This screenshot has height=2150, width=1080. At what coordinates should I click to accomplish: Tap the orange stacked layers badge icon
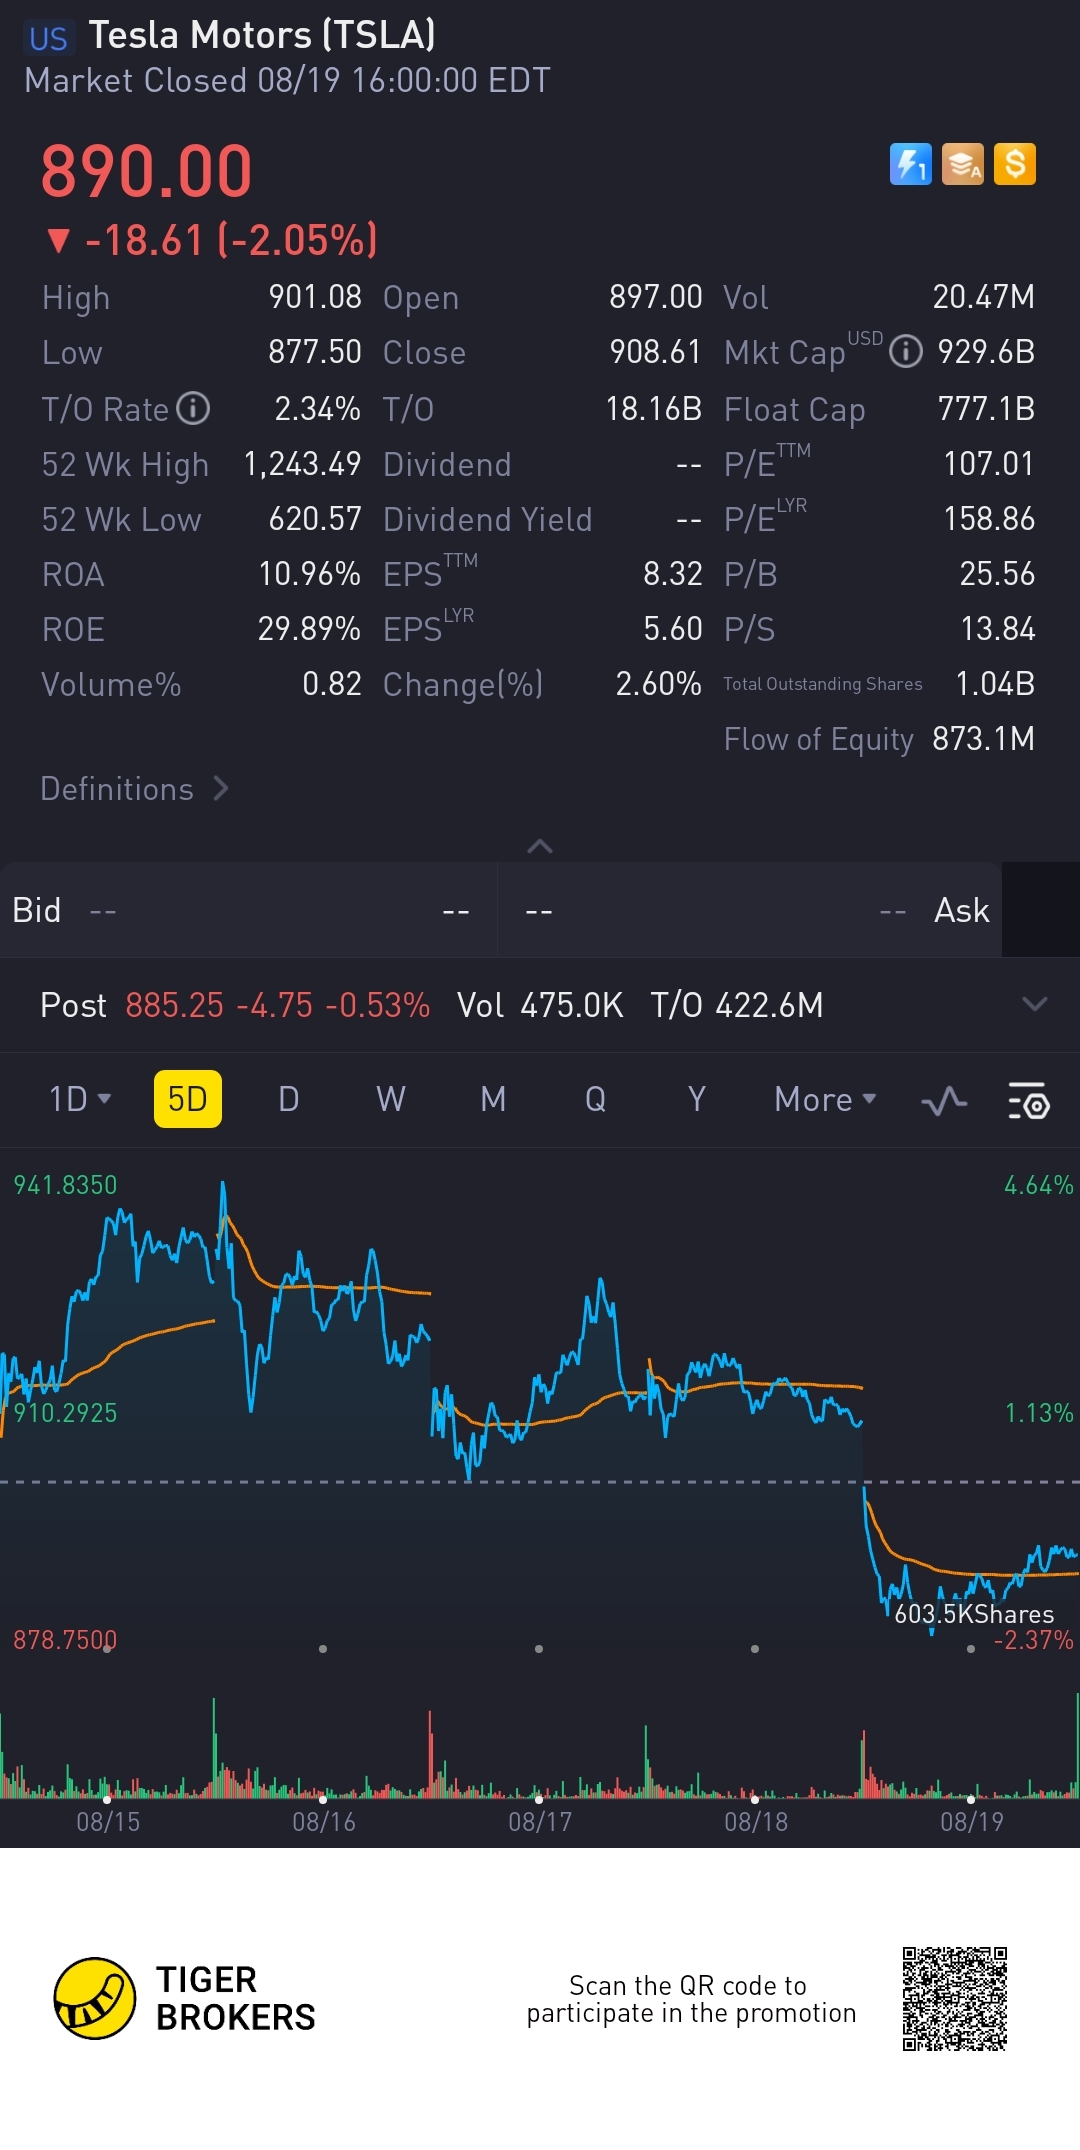(x=962, y=164)
